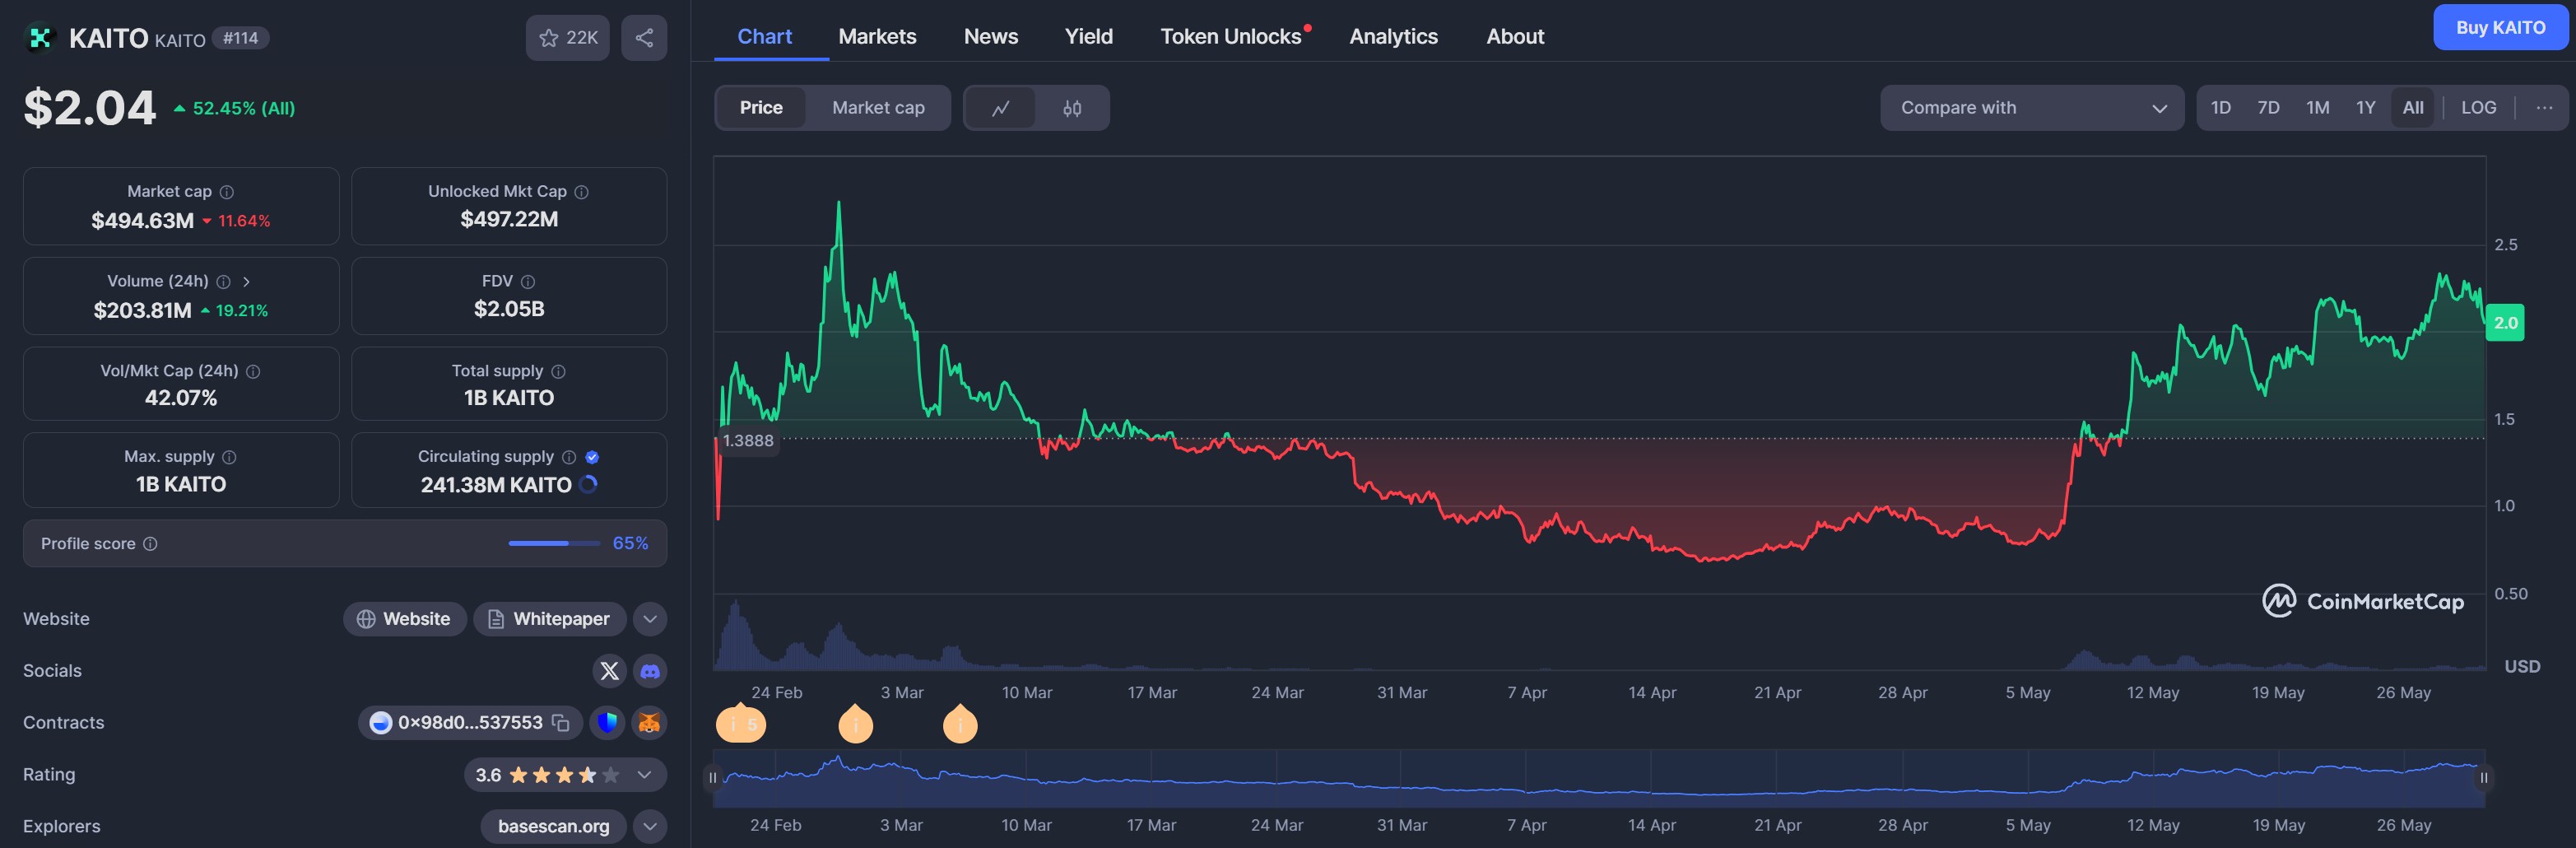Show FDV info icon

pos(528,282)
